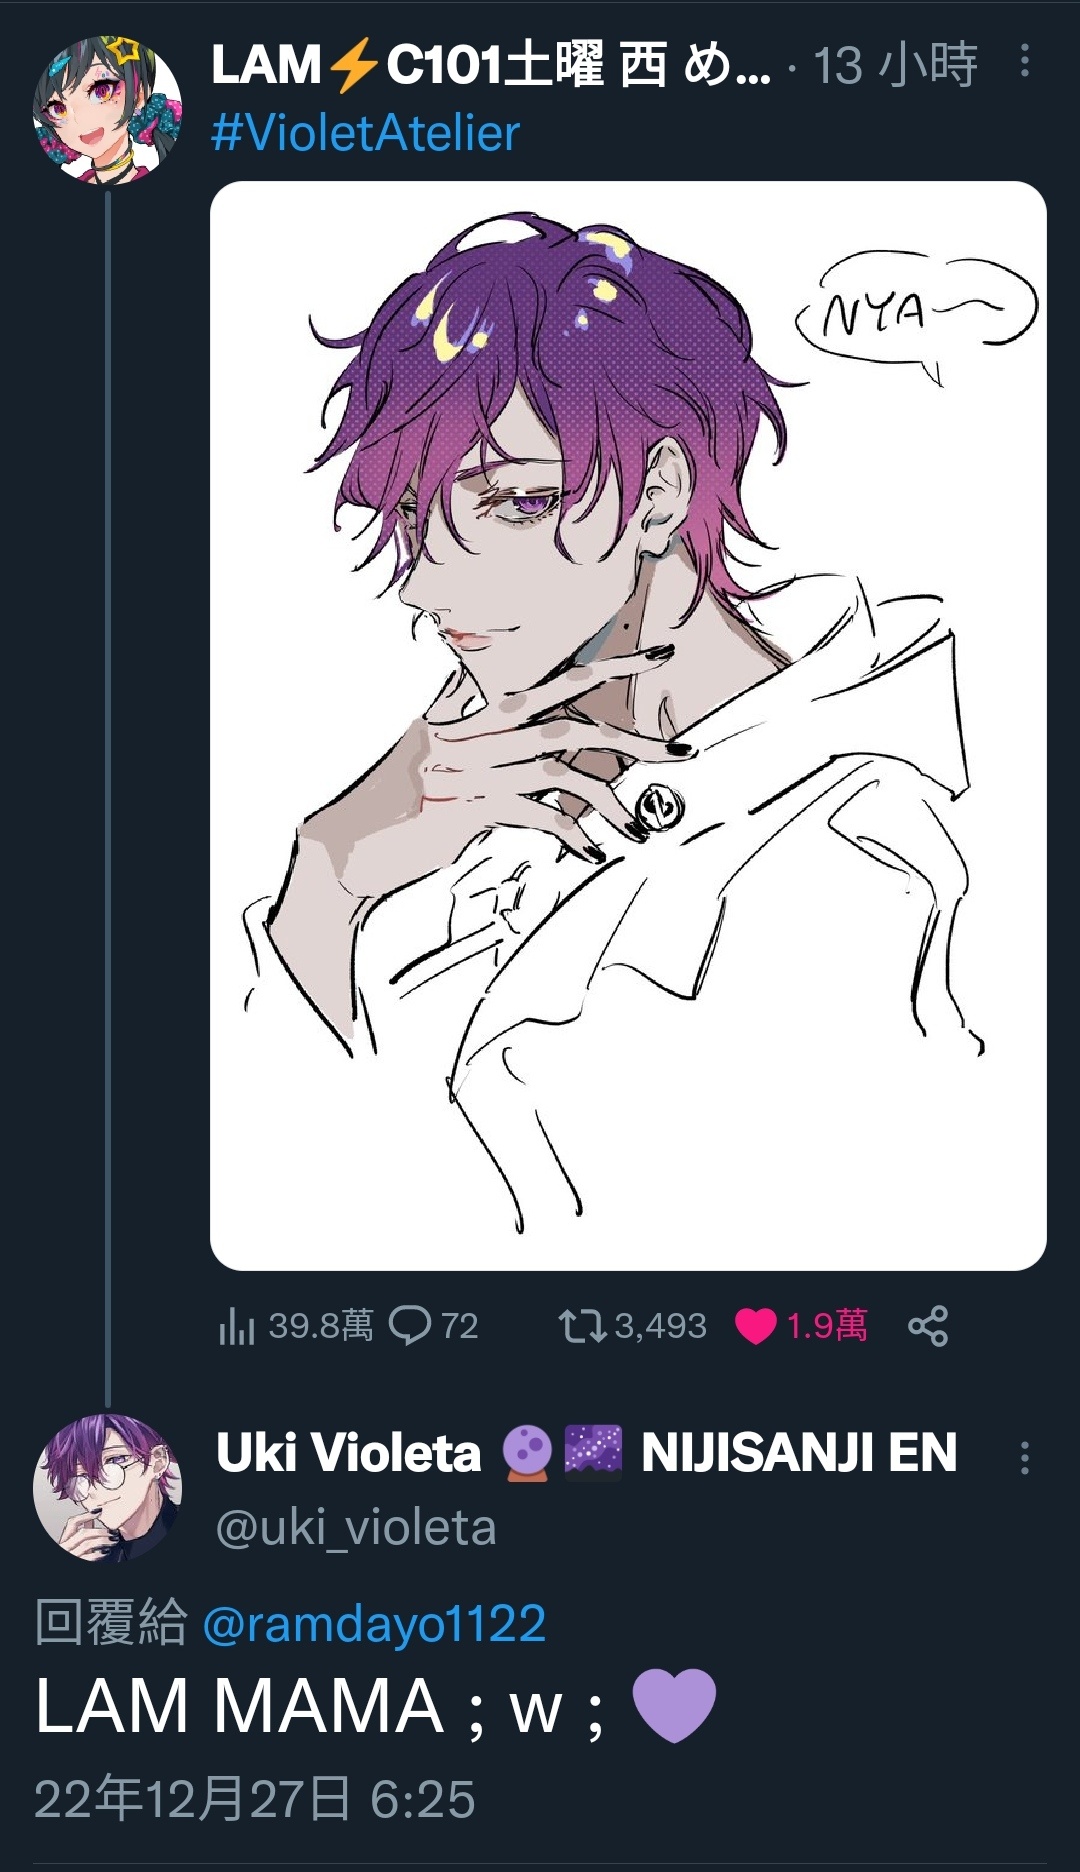Screen dimensions: 1080x1872
Task: Tap the 39.8萬 view count number
Action: pyautogui.click(x=321, y=1326)
